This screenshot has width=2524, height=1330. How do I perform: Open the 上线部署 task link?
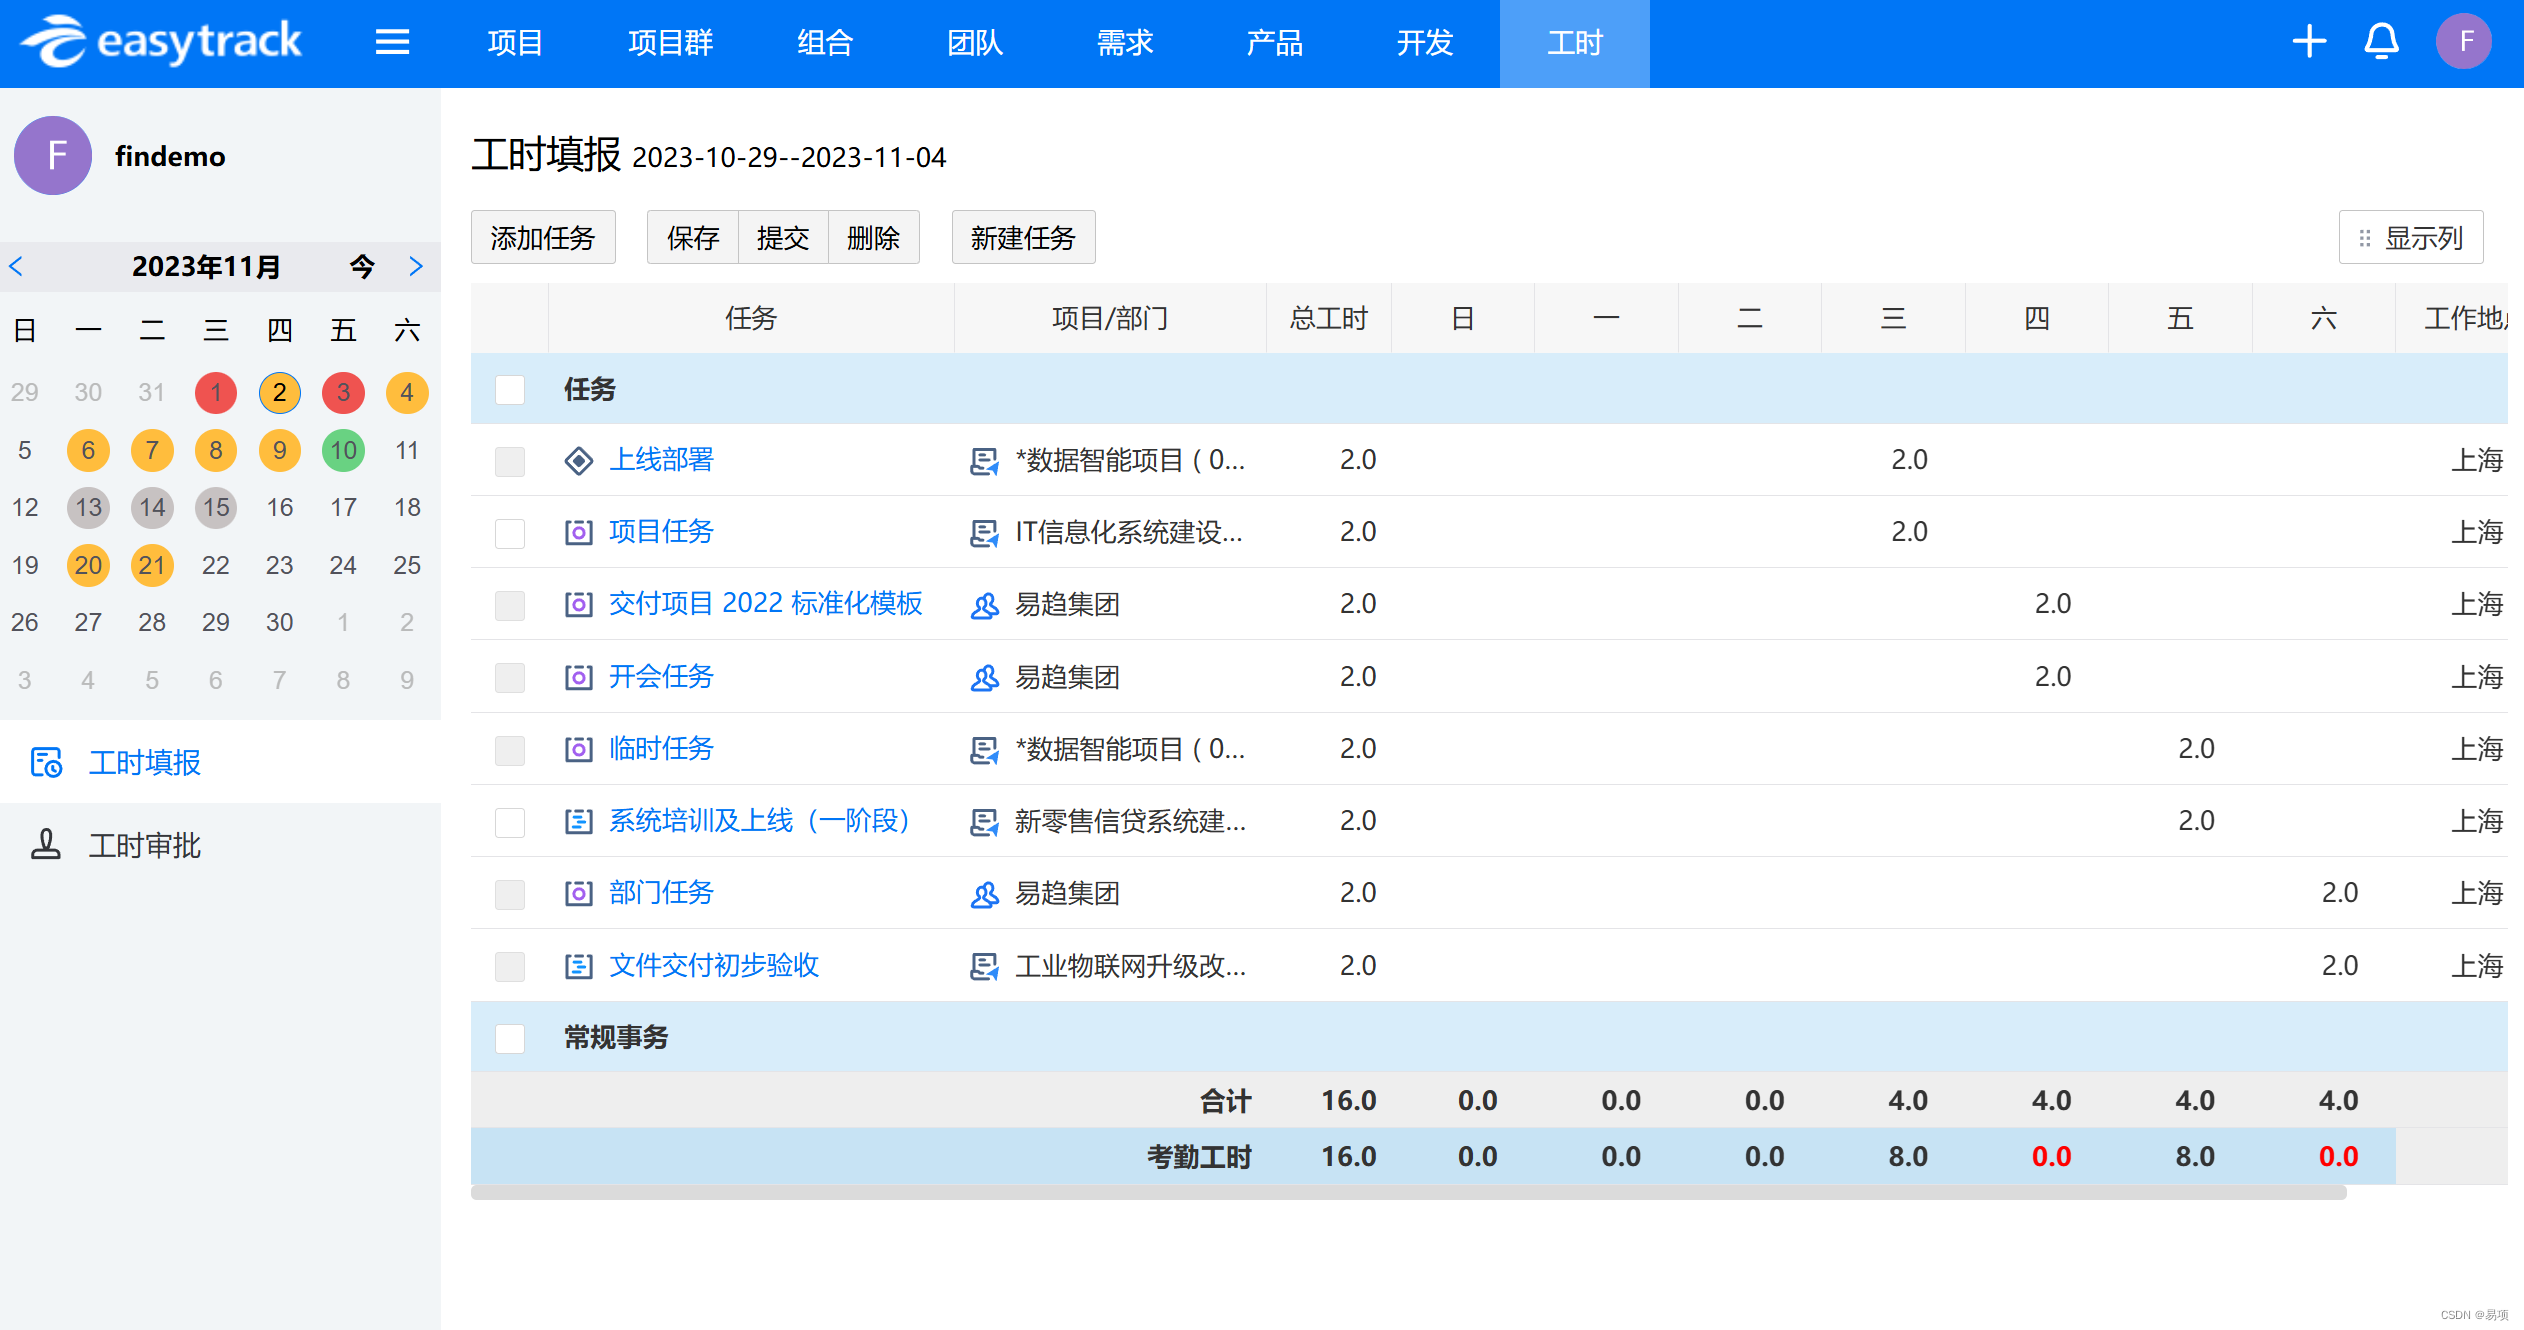[661, 460]
